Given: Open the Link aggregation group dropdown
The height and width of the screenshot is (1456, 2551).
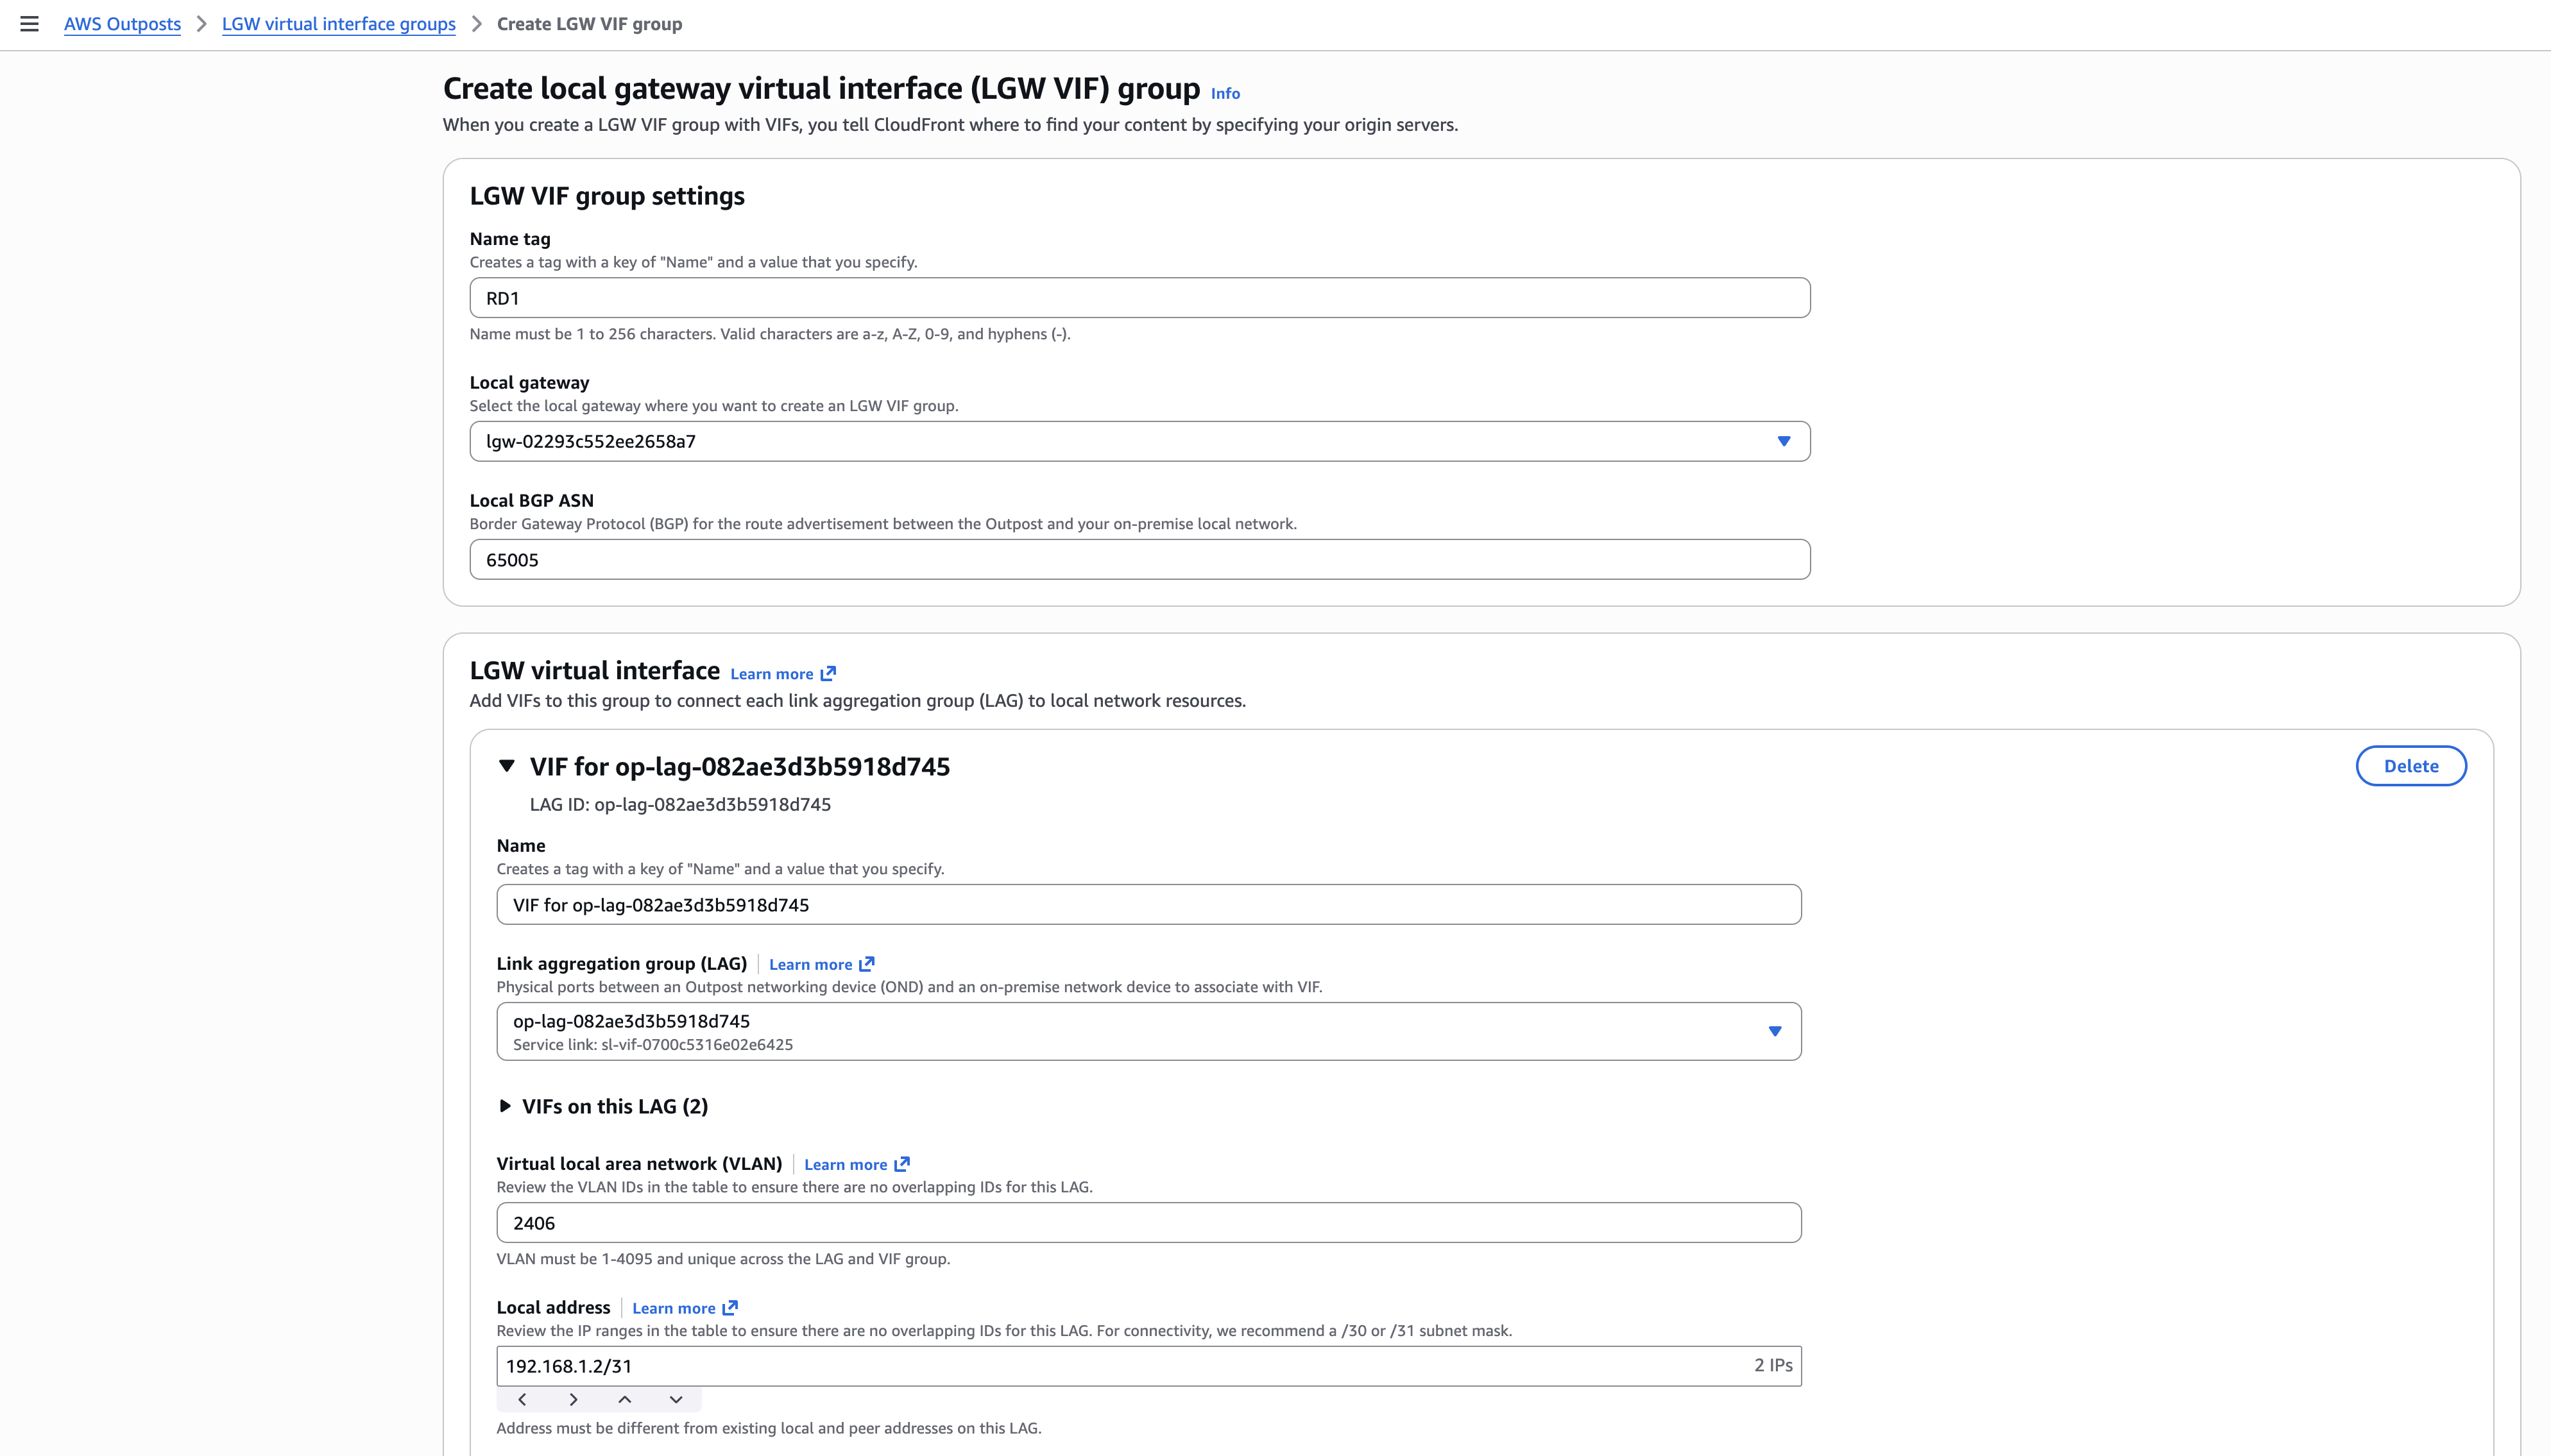Looking at the screenshot, I should (1775, 1030).
